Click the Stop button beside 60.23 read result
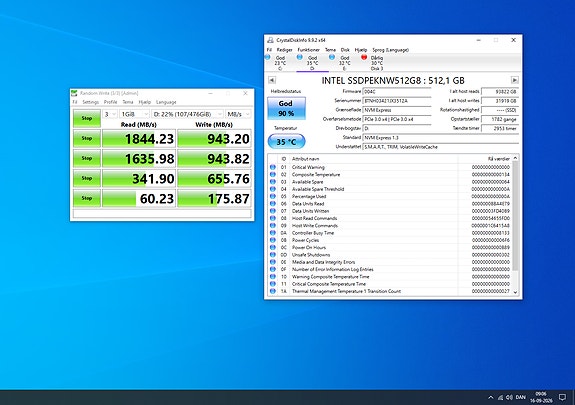Screen dimensions: 575x405 (x=87, y=198)
